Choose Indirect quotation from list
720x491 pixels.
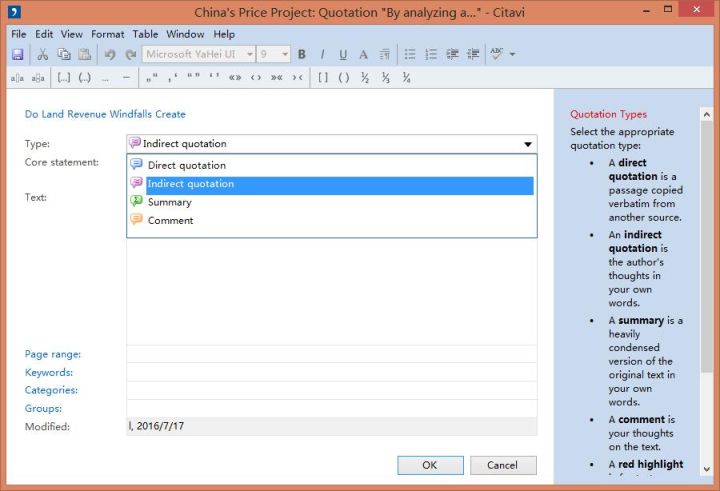pos(332,184)
